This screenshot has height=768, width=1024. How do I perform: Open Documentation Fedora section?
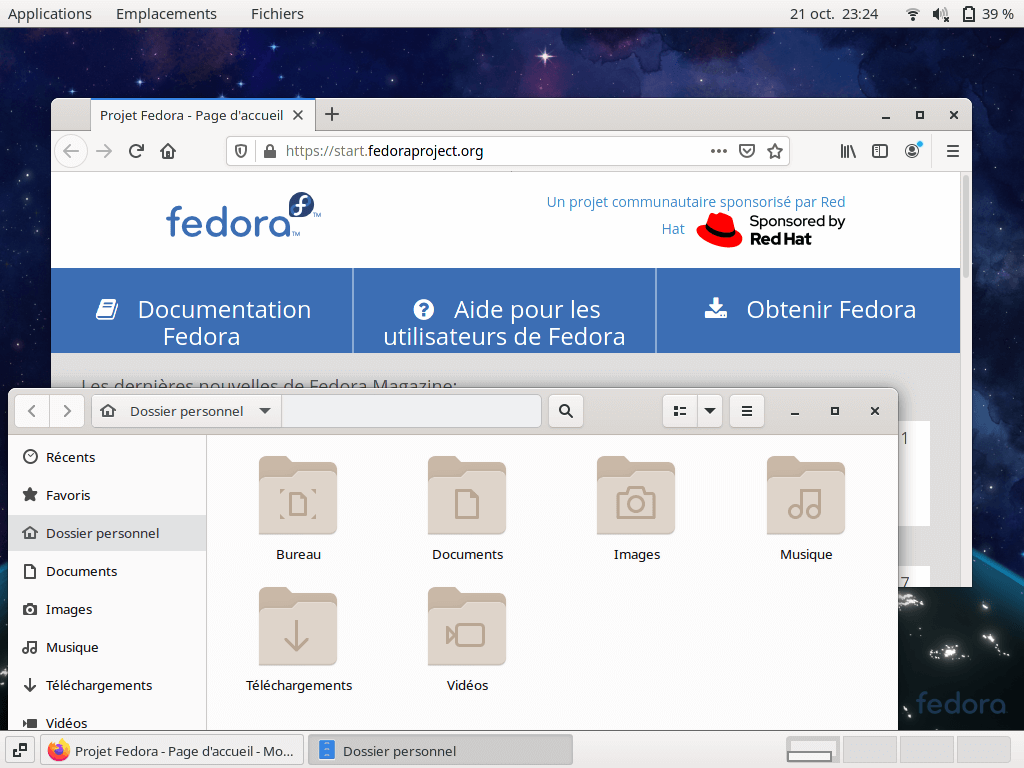click(x=202, y=311)
